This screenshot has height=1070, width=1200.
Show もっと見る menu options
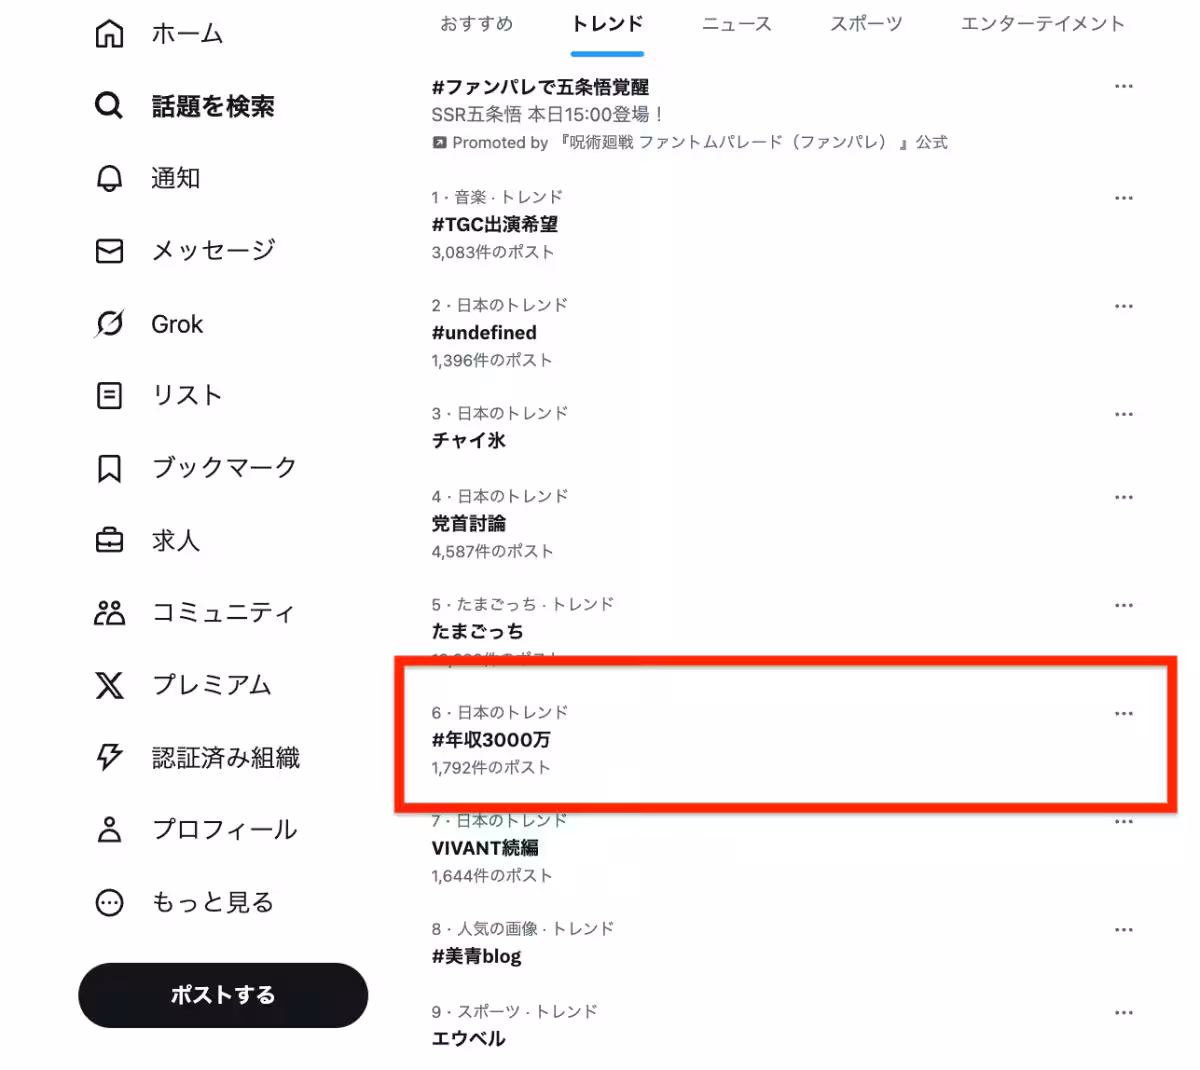[107, 901]
